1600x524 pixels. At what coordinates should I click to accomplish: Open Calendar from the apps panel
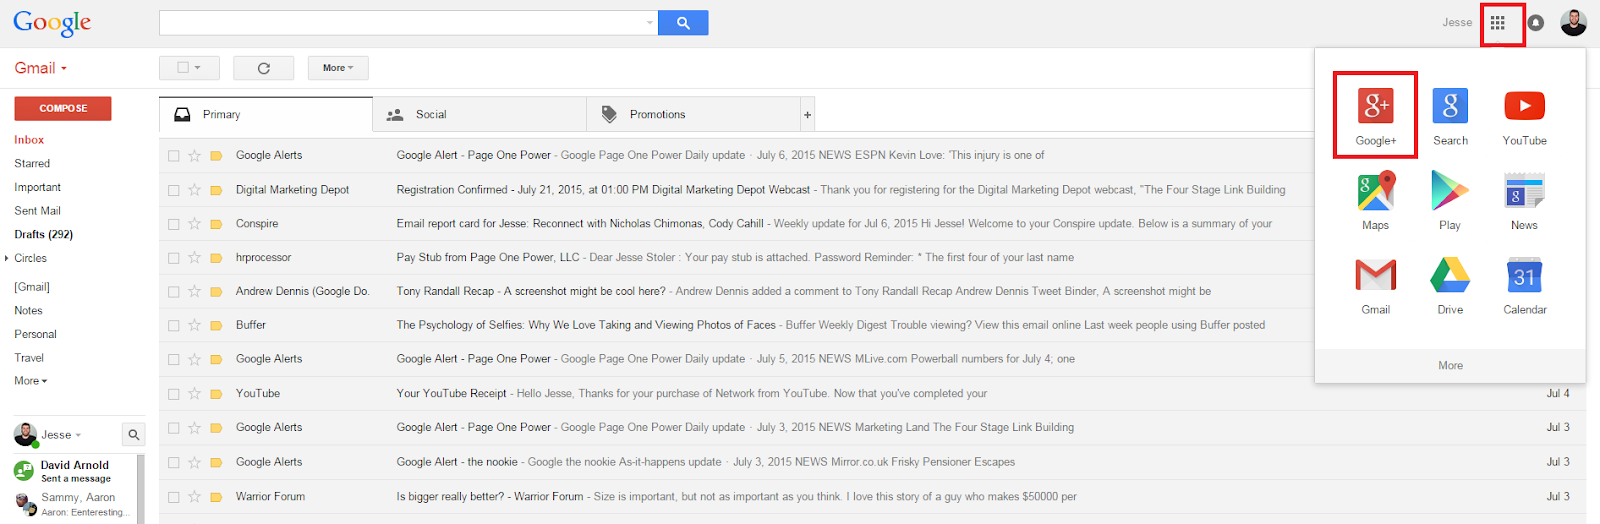[x=1524, y=286]
